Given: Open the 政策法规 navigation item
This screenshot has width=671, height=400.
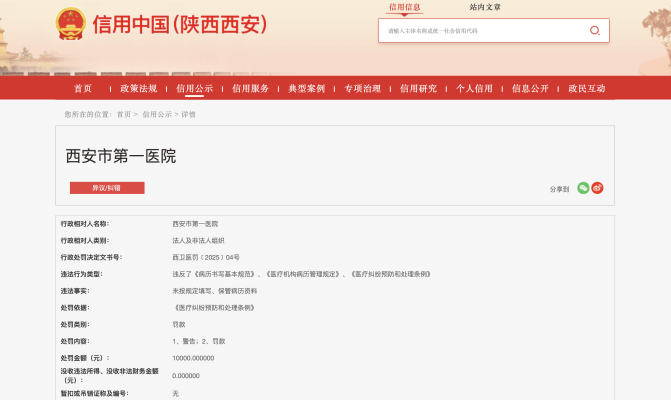Looking at the screenshot, I should tap(139, 89).
